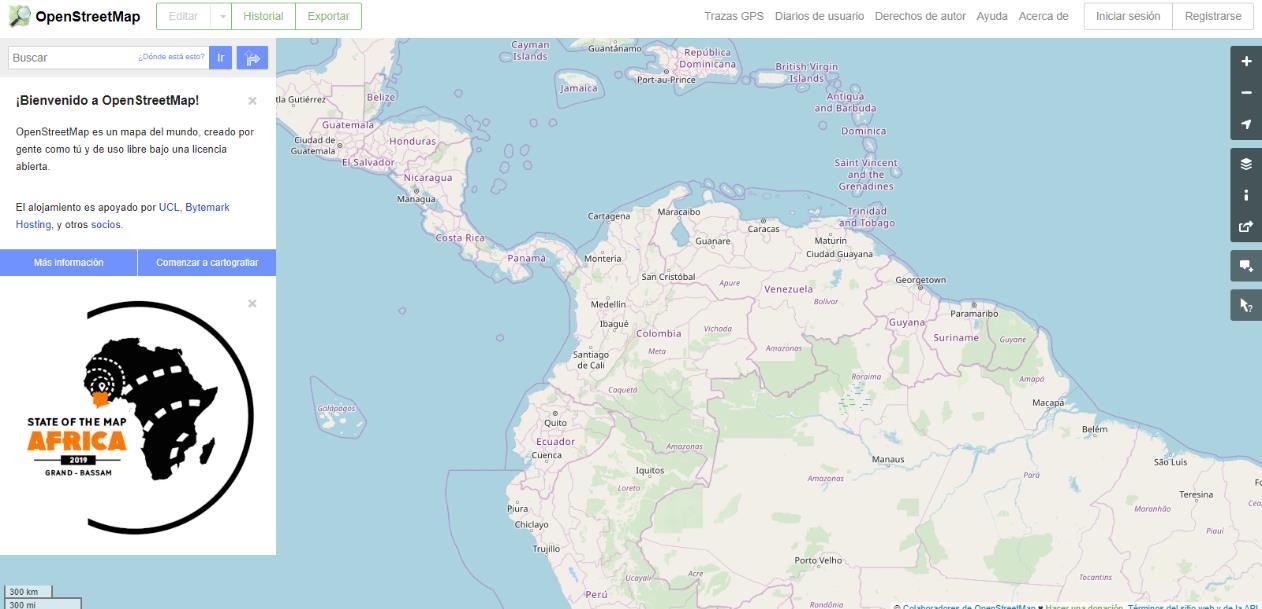Click the Comenzar a cartografiar button
Screen dimensions: 1262x609
click(x=207, y=262)
